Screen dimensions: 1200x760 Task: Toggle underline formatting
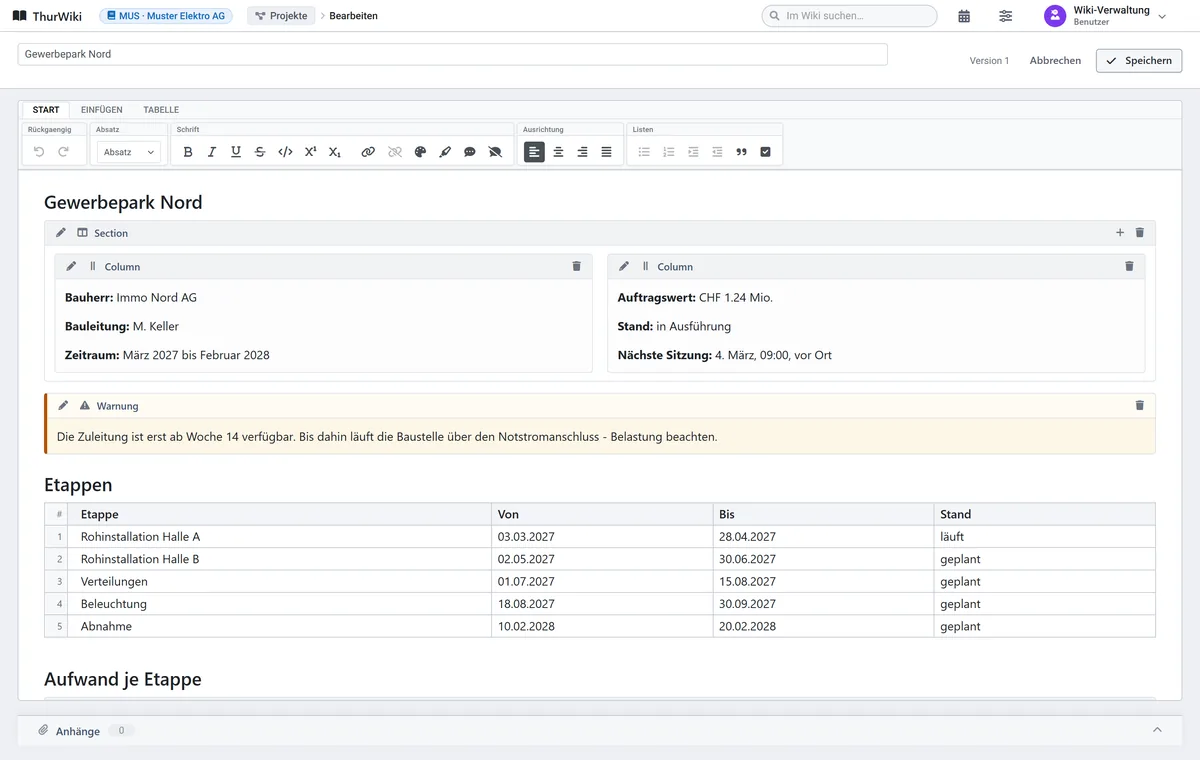coord(236,152)
